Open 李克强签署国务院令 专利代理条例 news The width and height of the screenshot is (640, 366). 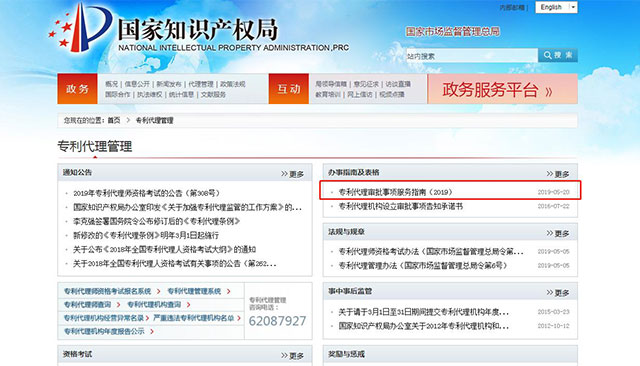[x=156, y=221]
